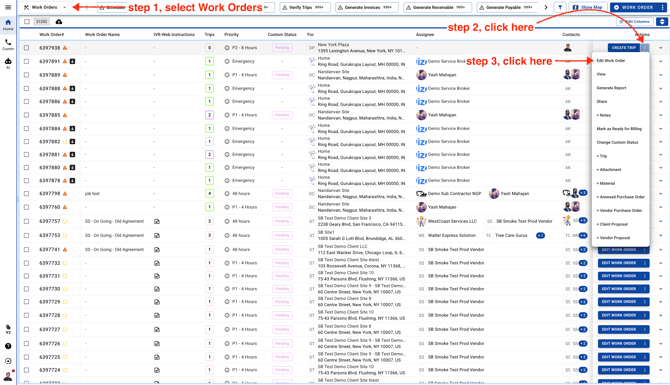Click trips count badge for order 6397798

(209, 194)
